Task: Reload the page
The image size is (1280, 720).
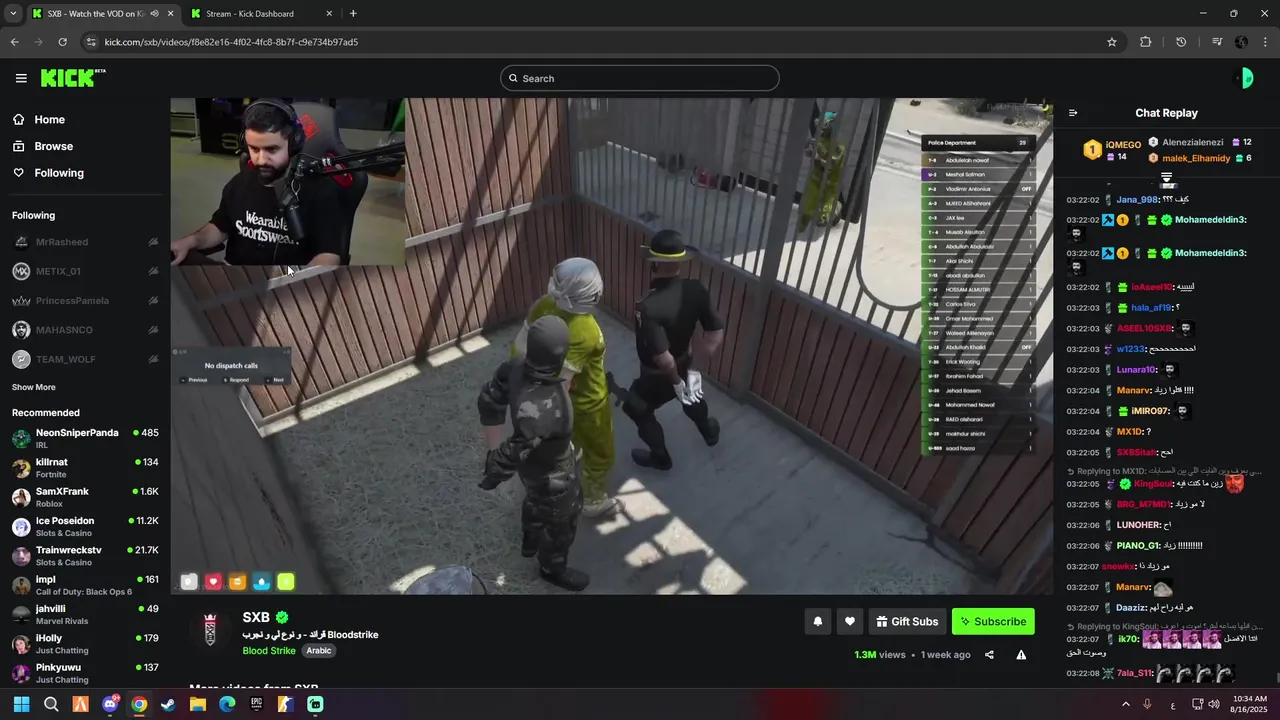Action: pyautogui.click(x=62, y=42)
